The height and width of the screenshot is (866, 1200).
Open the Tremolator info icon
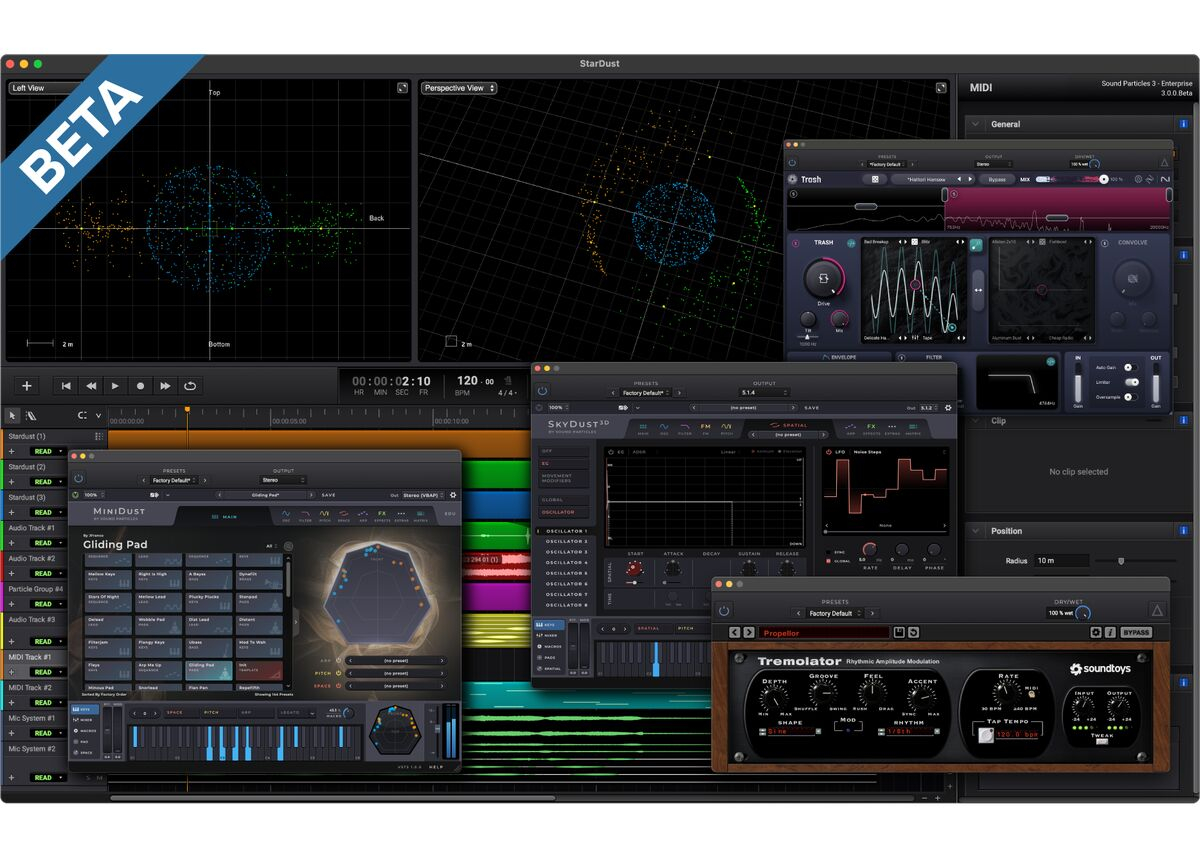click(1109, 633)
